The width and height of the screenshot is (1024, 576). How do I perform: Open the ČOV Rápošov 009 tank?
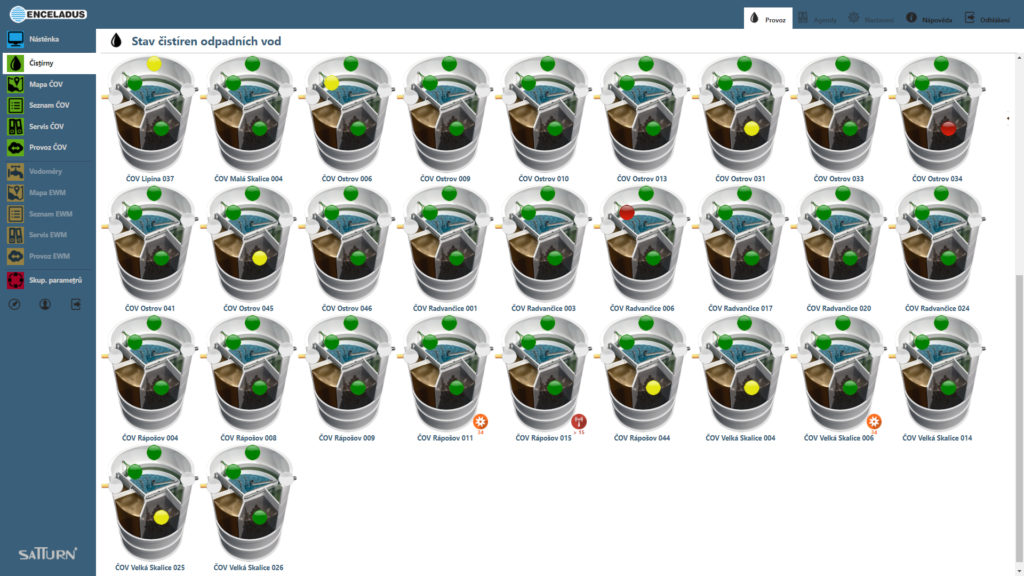(347, 374)
